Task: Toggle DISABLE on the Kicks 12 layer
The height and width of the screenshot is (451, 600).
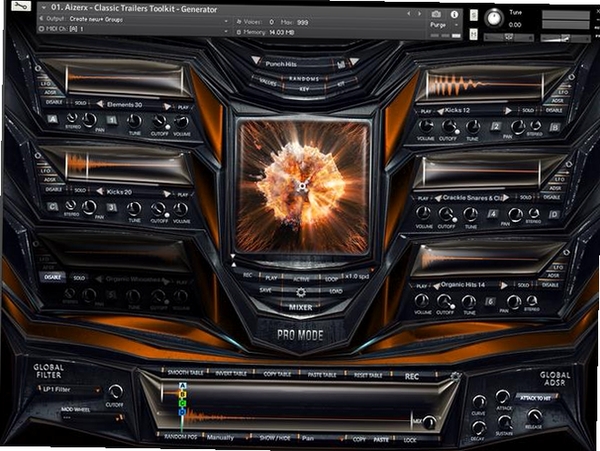Action: 554,110
